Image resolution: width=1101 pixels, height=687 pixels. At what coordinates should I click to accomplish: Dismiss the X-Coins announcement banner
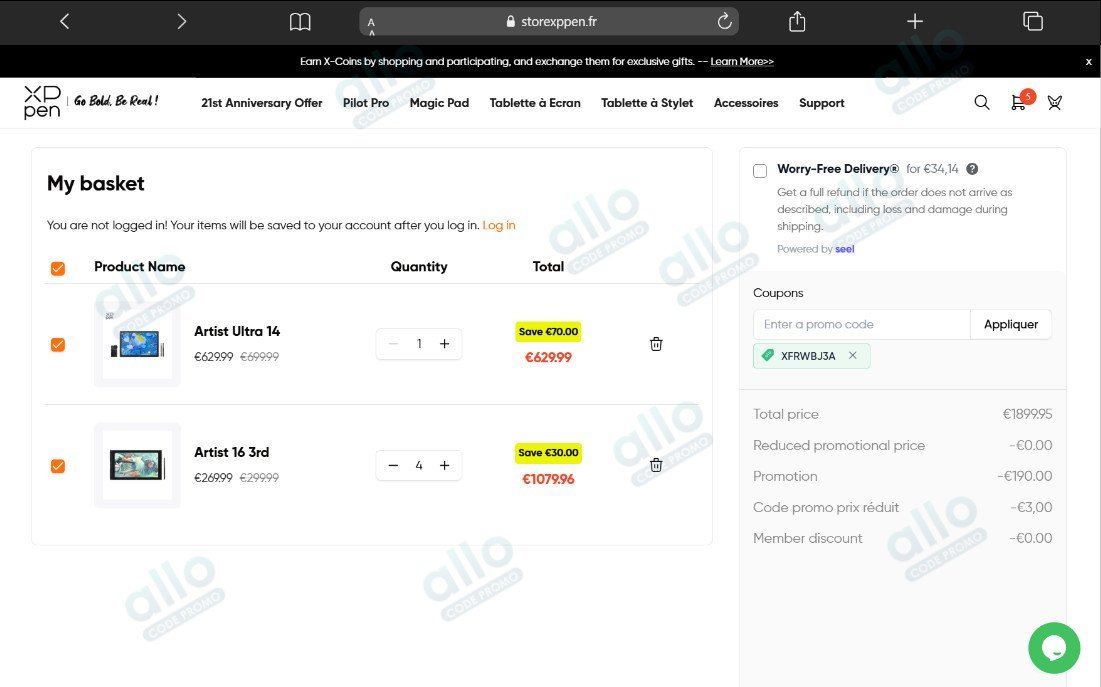pyautogui.click(x=1088, y=62)
